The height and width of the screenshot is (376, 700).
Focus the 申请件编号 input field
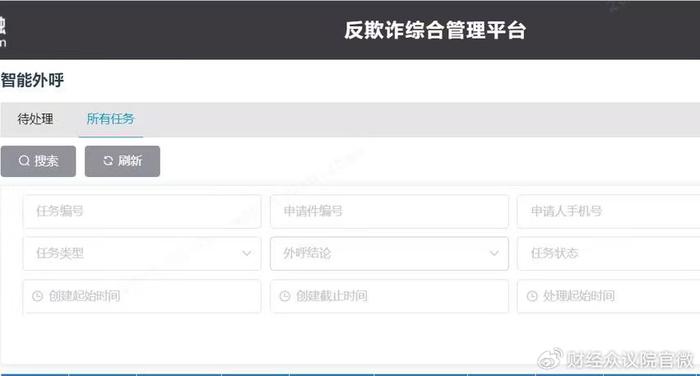pyautogui.click(x=389, y=211)
